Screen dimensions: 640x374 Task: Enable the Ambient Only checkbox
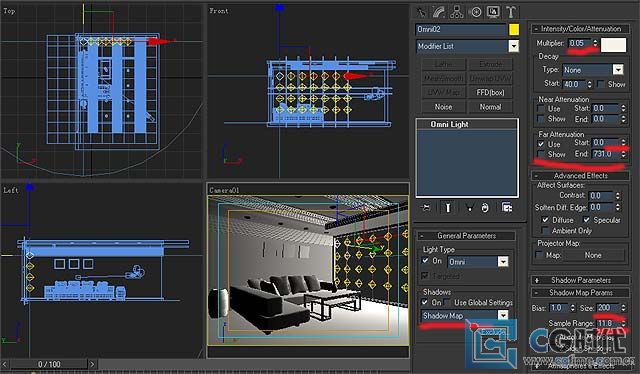[545, 231]
